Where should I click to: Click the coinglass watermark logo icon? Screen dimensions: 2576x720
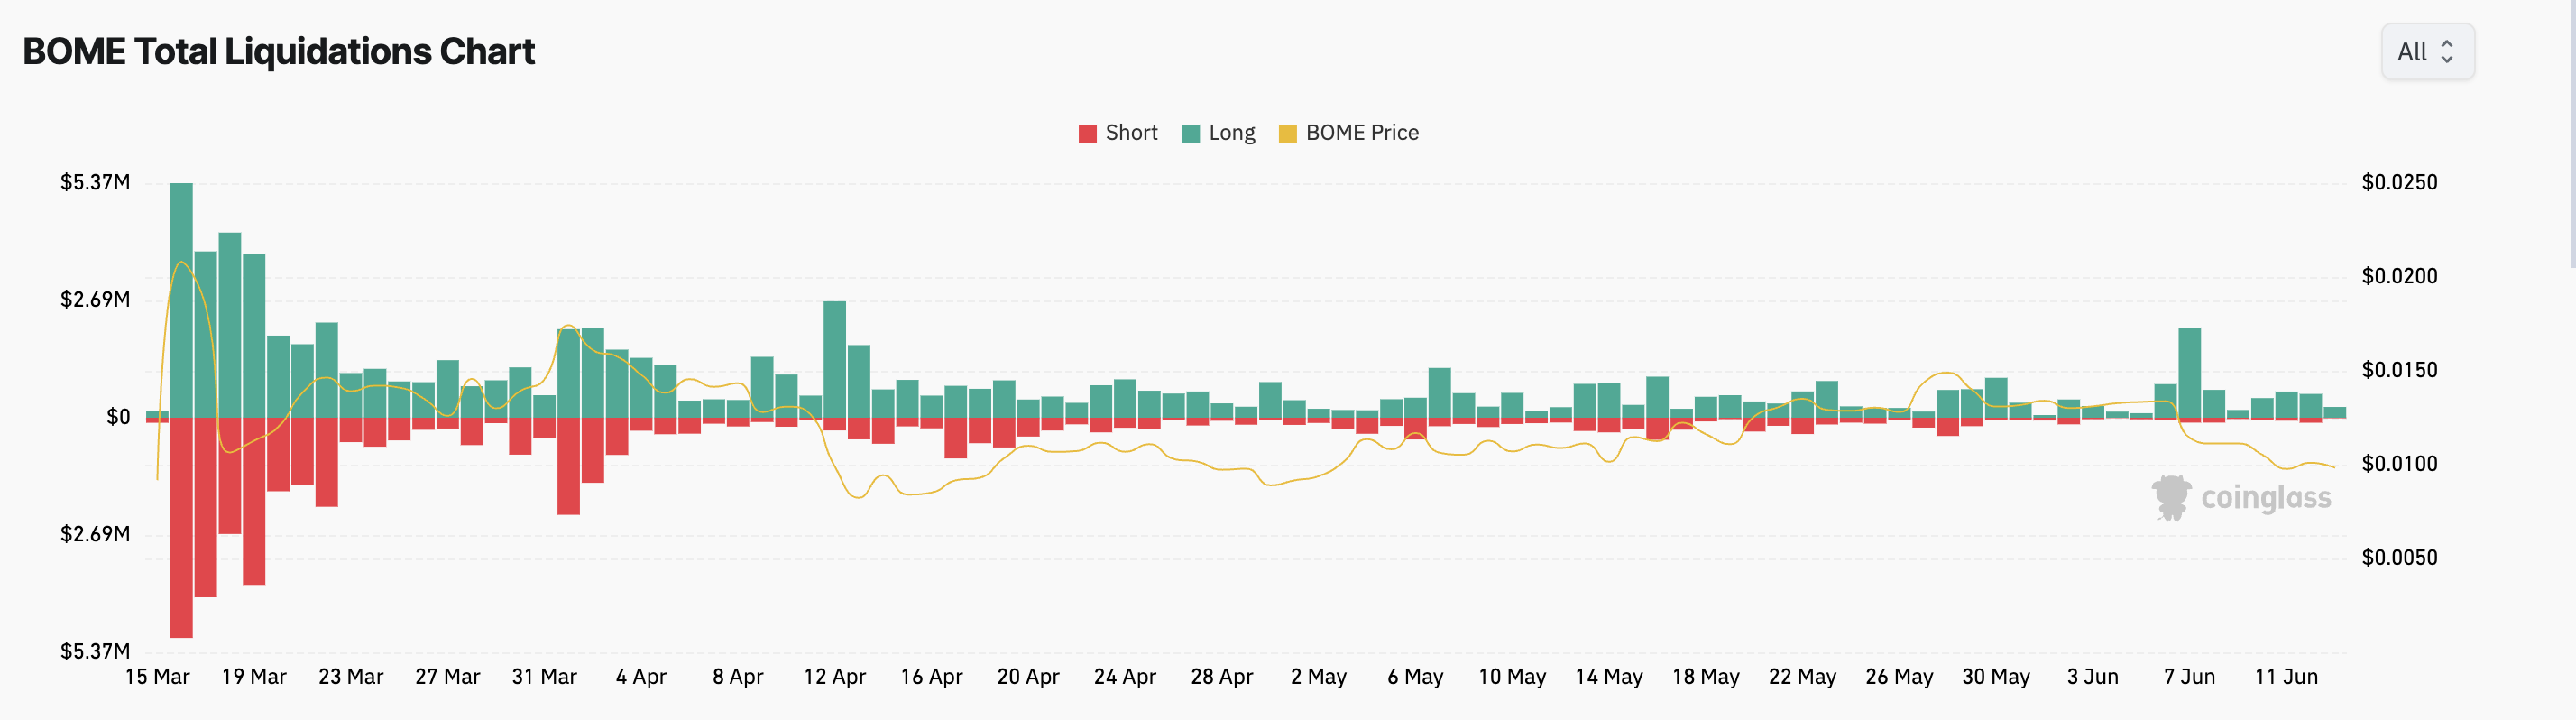tap(2170, 497)
